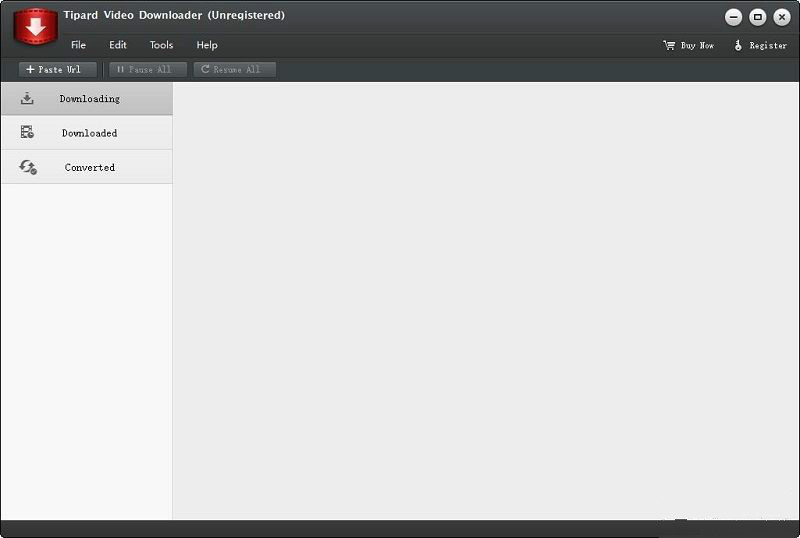Click the shopping cart icon
This screenshot has width=800, height=538.
coord(669,45)
